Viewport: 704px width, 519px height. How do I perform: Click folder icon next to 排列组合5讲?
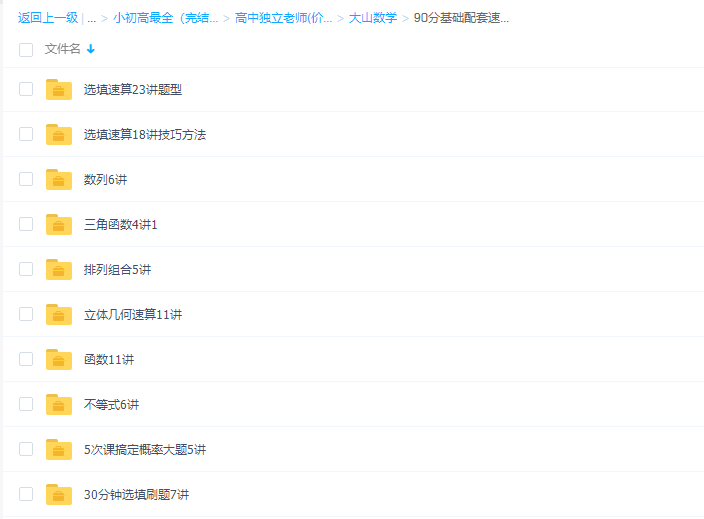coord(59,270)
